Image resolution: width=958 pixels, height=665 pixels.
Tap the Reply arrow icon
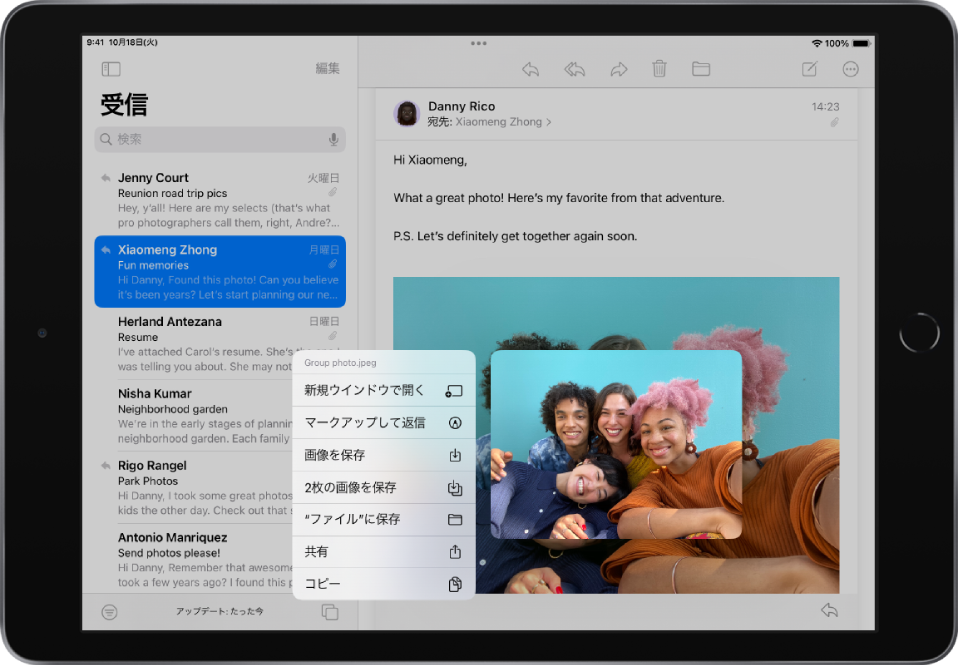coord(530,69)
